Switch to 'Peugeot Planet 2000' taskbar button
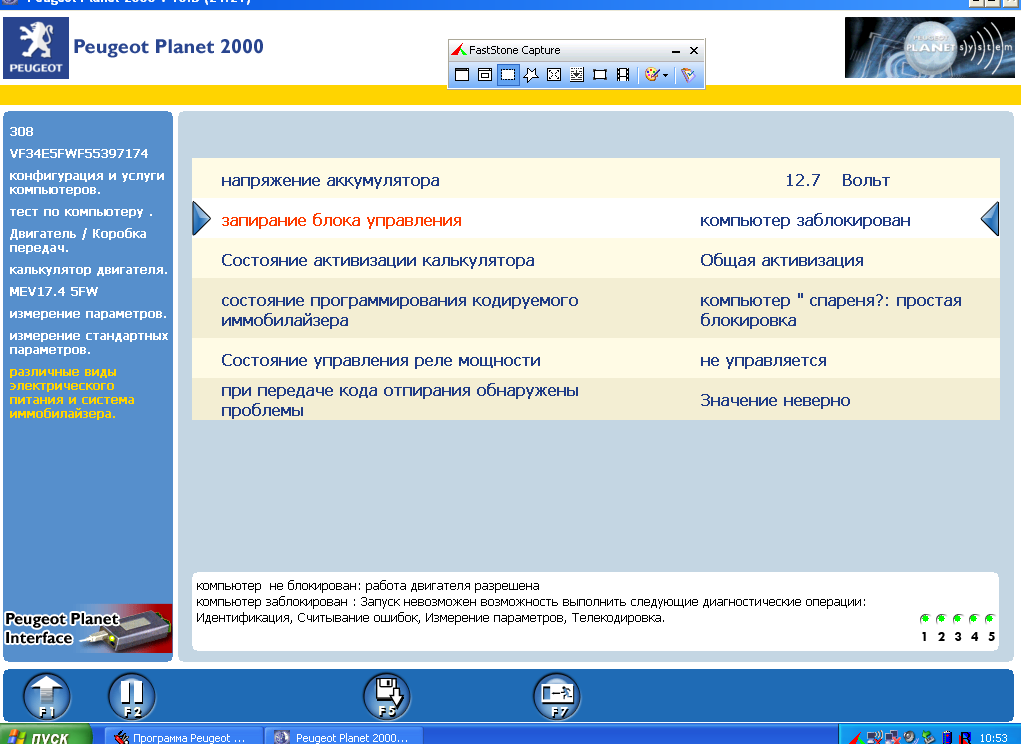The image size is (1021, 744). 345,737
